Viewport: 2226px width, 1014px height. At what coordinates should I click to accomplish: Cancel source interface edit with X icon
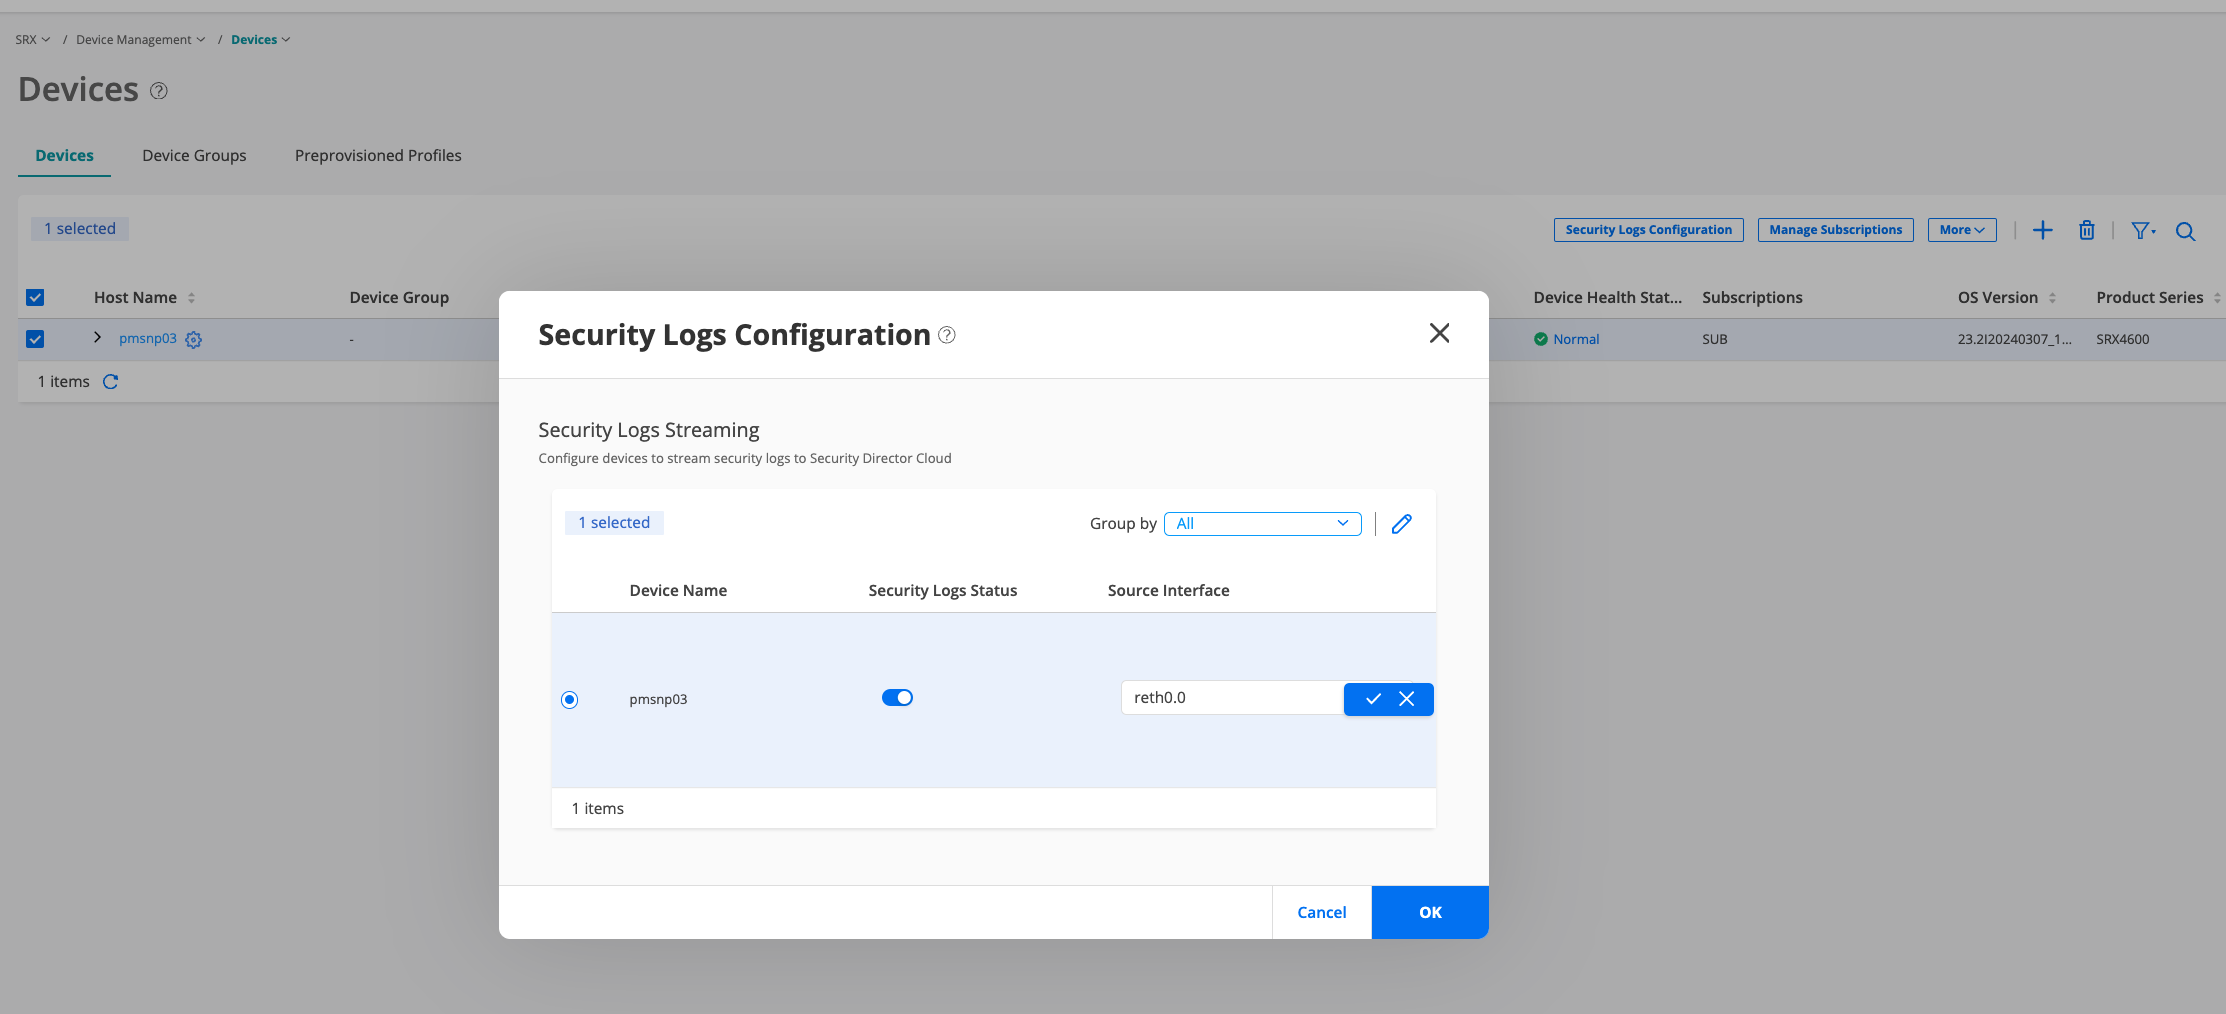click(1407, 699)
